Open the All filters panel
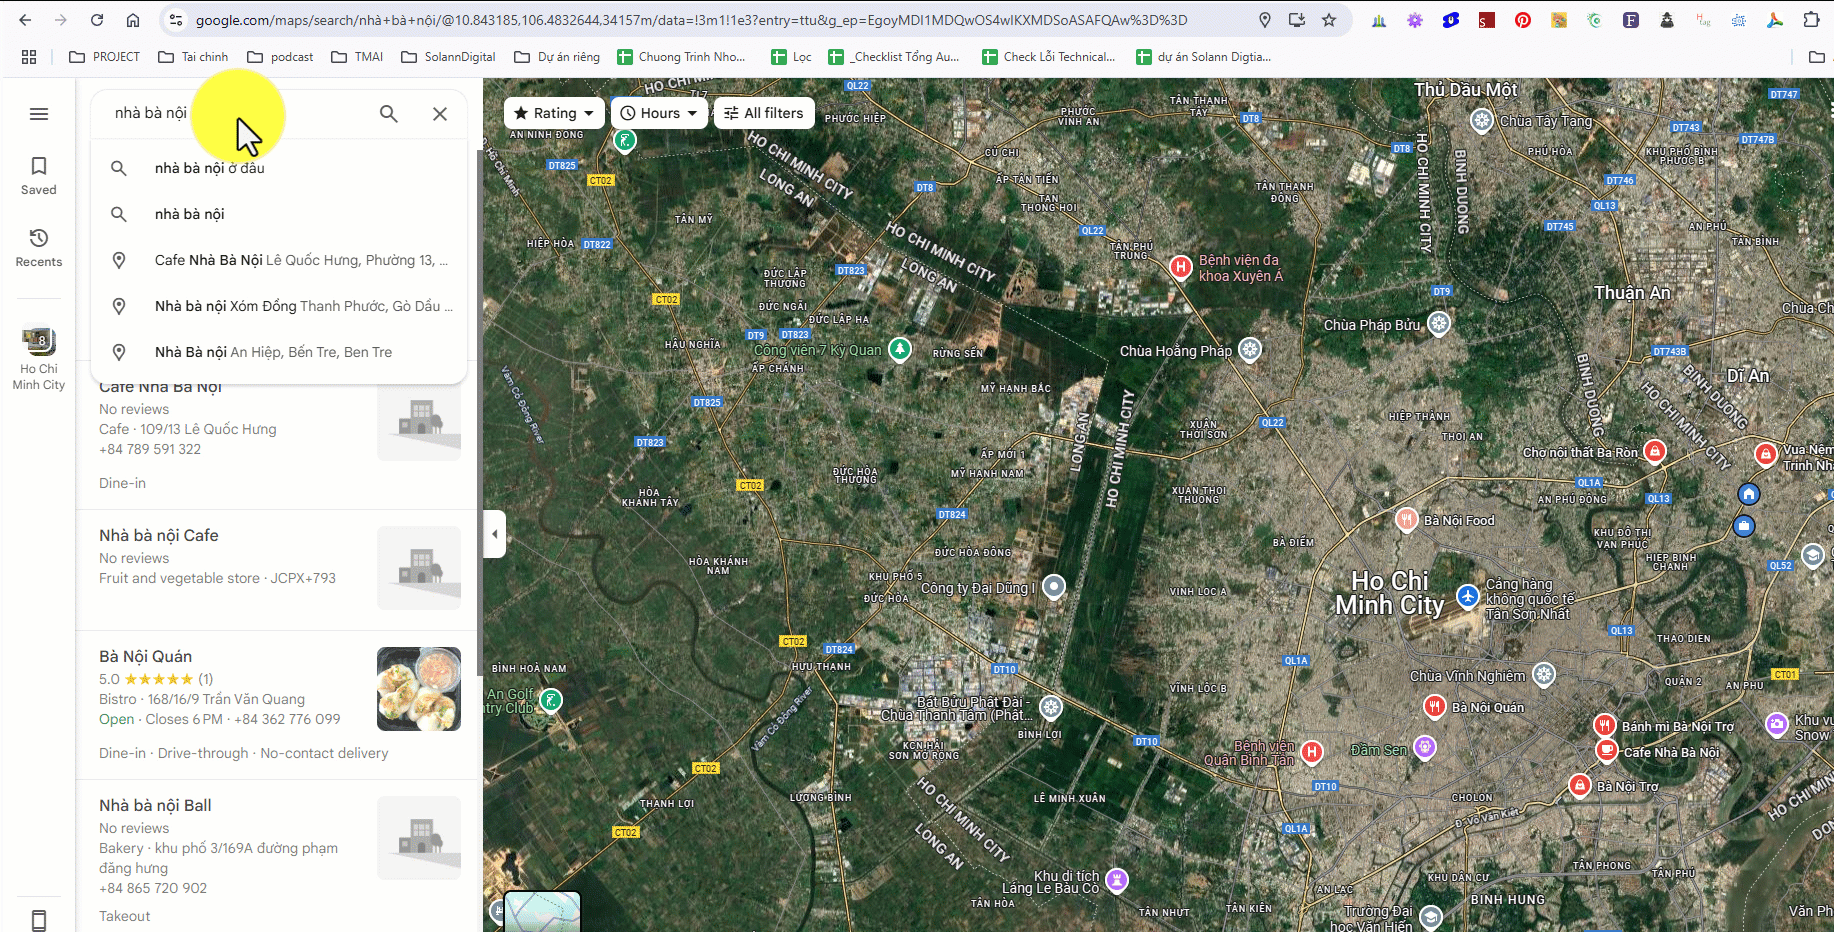 764,113
